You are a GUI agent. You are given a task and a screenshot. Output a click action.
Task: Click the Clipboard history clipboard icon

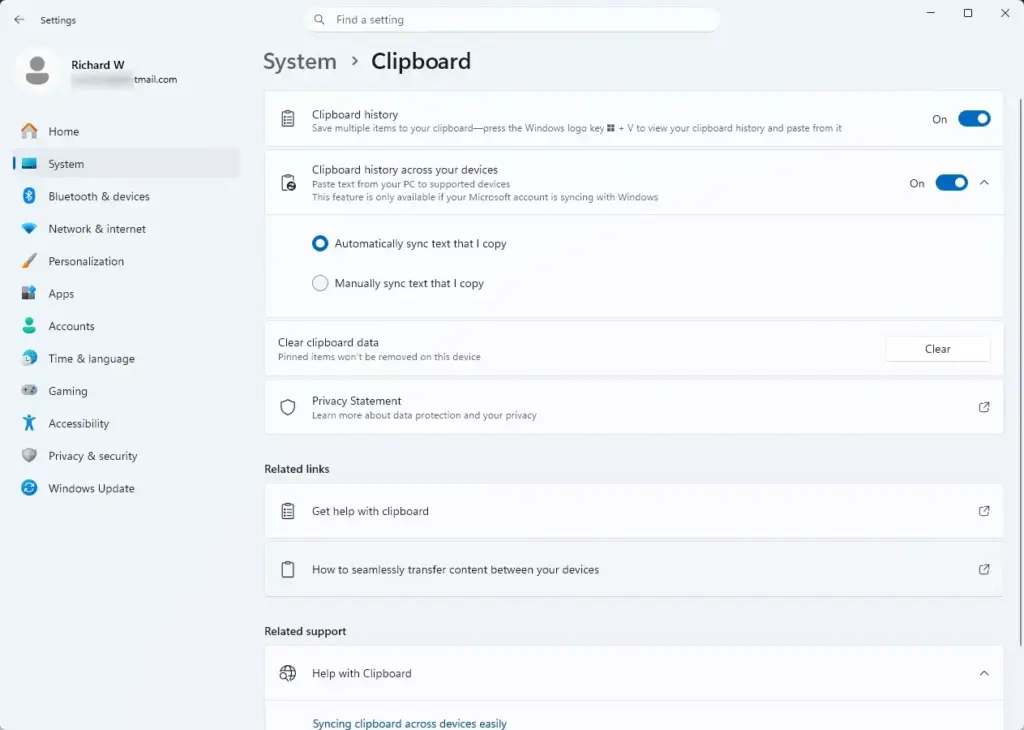click(288, 119)
